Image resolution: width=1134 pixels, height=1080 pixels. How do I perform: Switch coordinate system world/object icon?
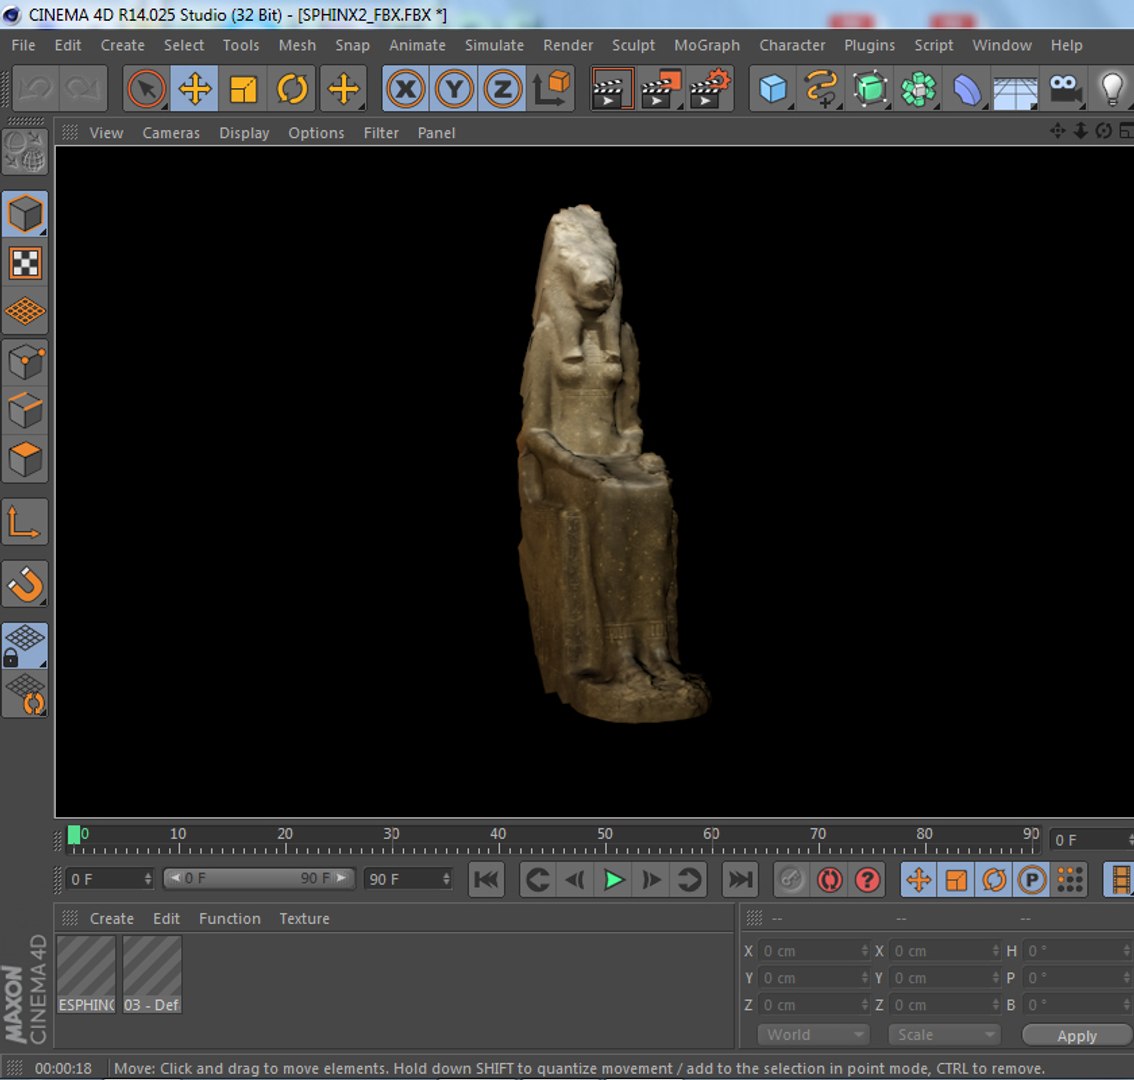pos(551,89)
